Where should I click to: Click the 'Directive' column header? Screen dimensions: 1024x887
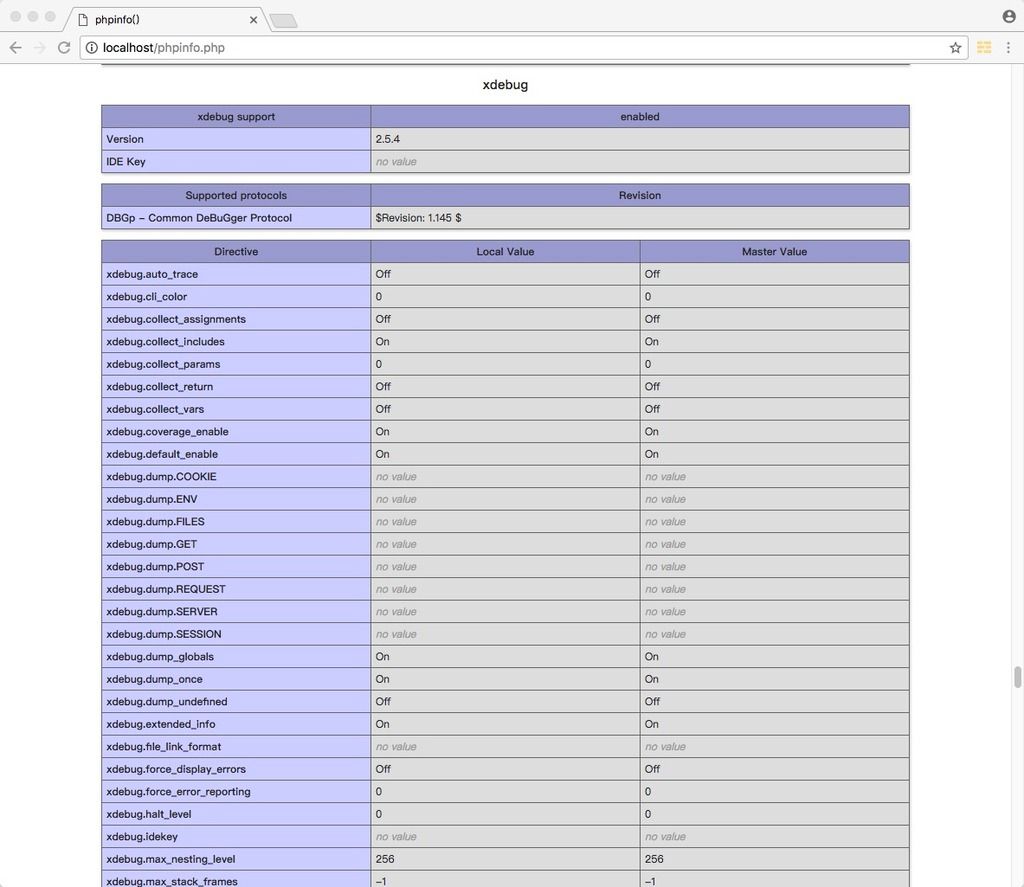tap(236, 251)
